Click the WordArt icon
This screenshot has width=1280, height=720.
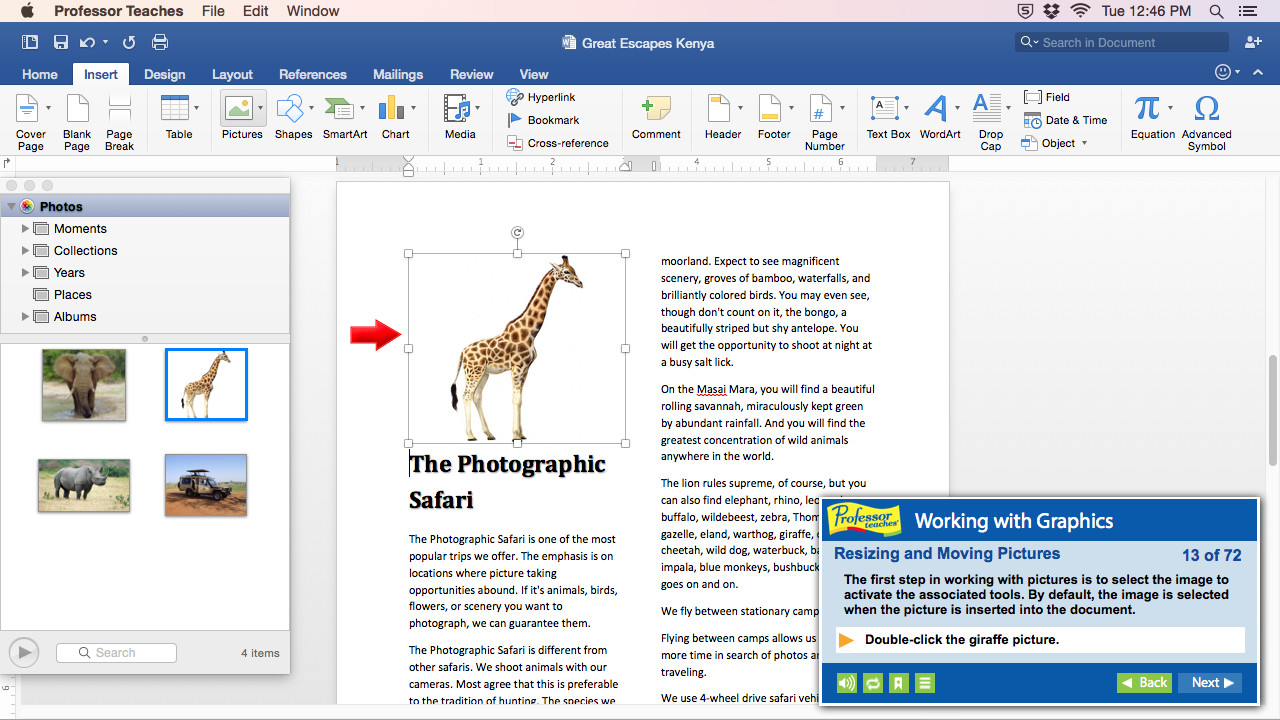[937, 109]
